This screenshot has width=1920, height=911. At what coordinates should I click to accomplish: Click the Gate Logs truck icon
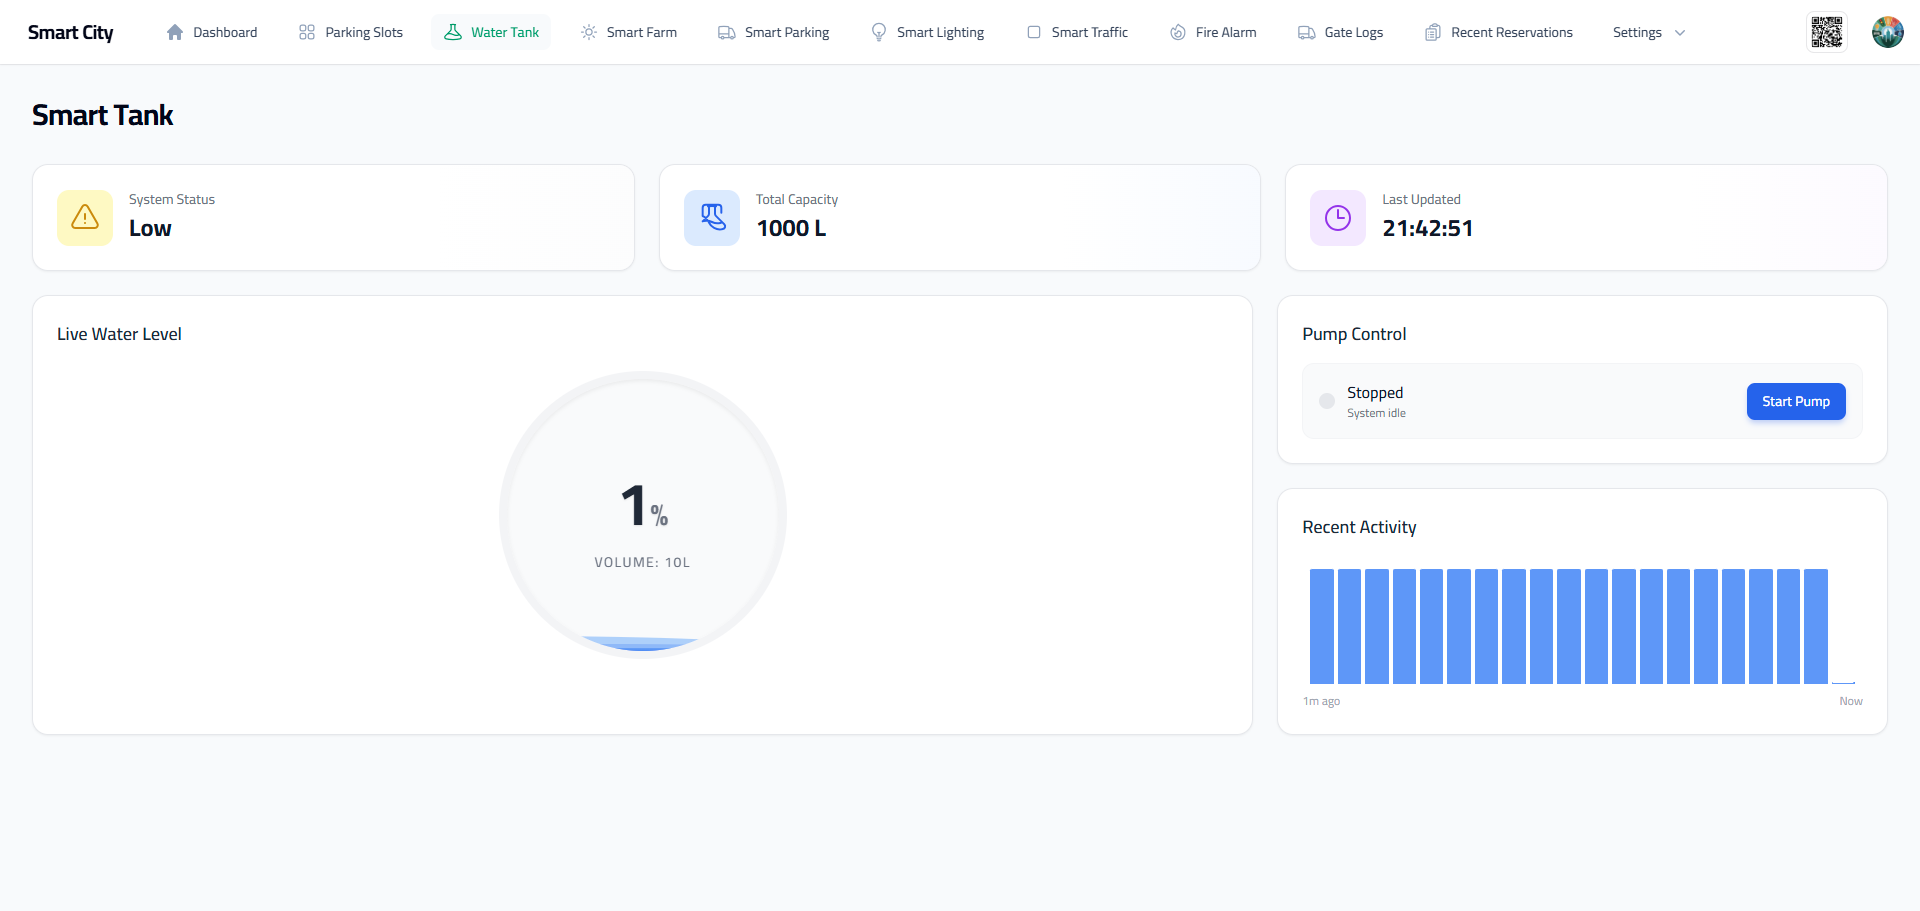pos(1307,32)
